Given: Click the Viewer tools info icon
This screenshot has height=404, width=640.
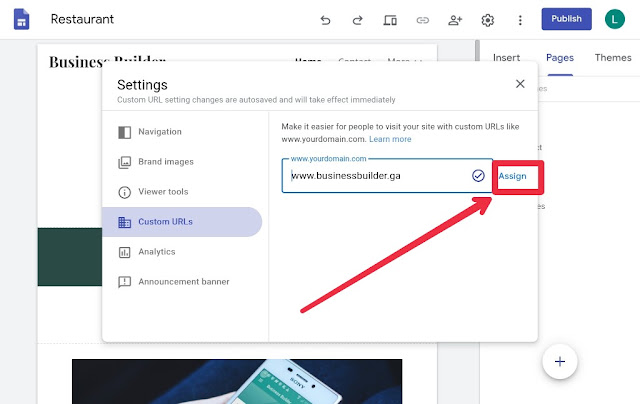Looking at the screenshot, I should [x=124, y=192].
